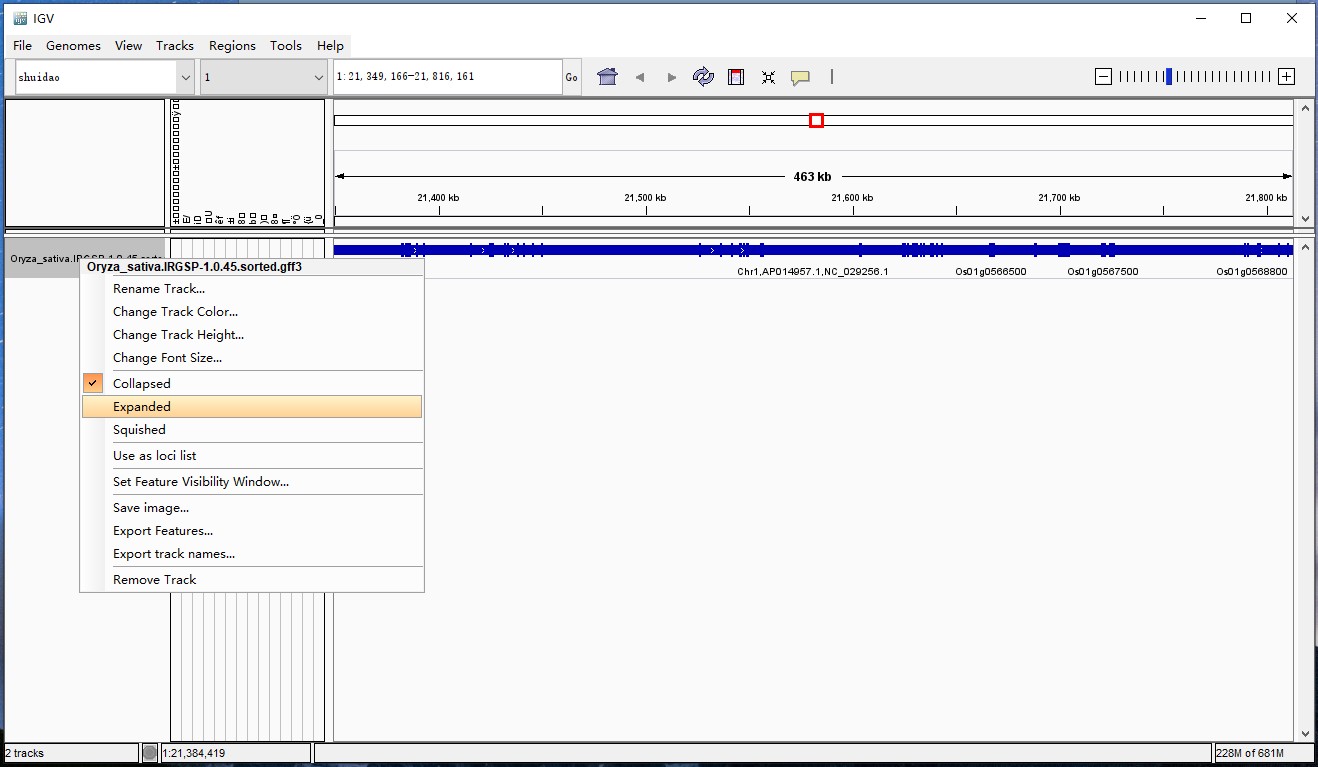Click the Home genome view icon
1318x767 pixels.
pos(607,77)
